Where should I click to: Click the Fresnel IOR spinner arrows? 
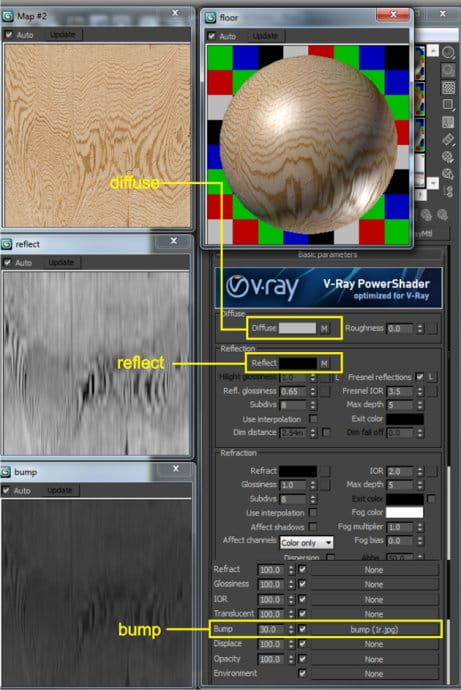point(420,391)
